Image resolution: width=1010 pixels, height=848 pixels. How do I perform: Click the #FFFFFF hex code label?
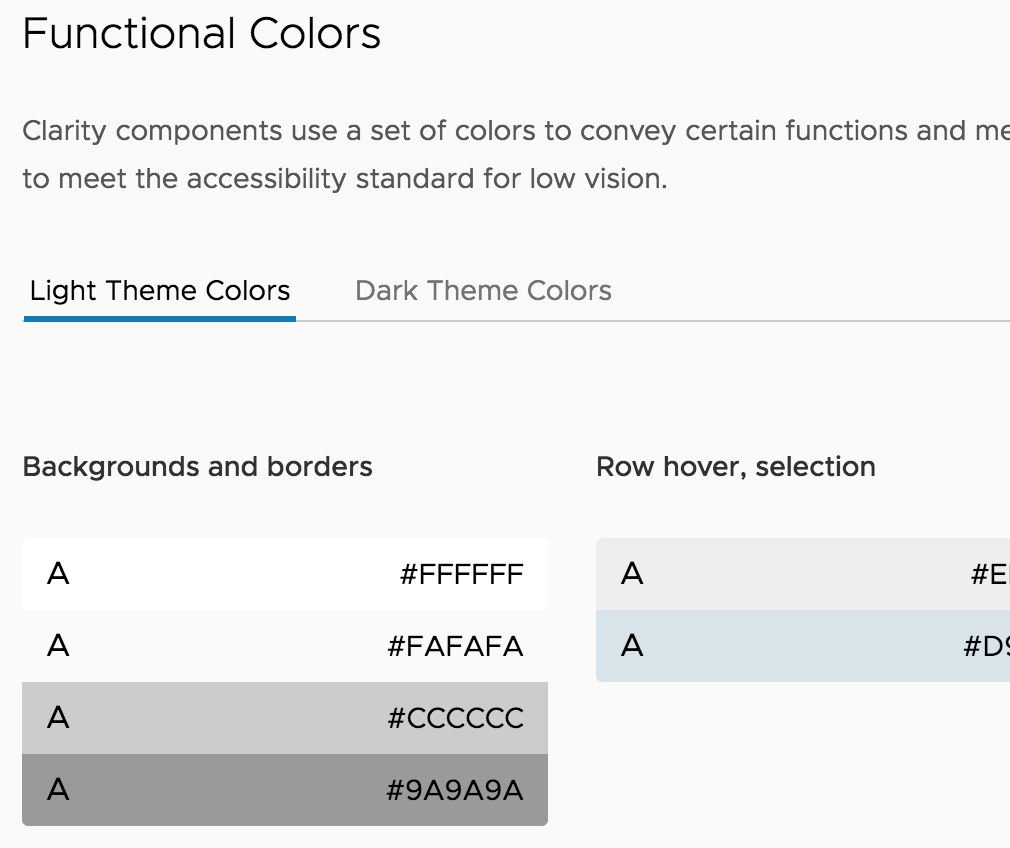click(x=456, y=574)
